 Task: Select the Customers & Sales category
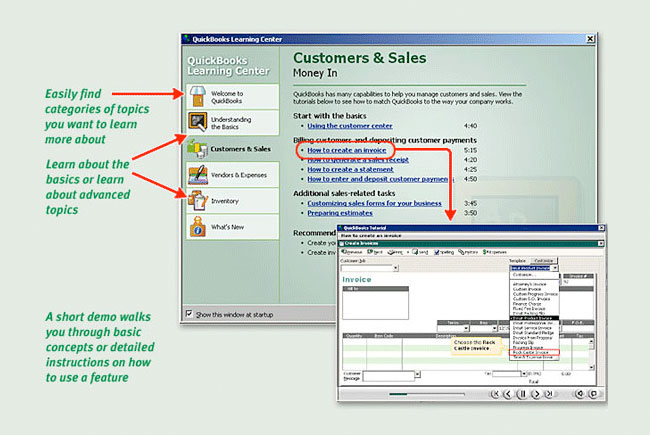[233, 149]
